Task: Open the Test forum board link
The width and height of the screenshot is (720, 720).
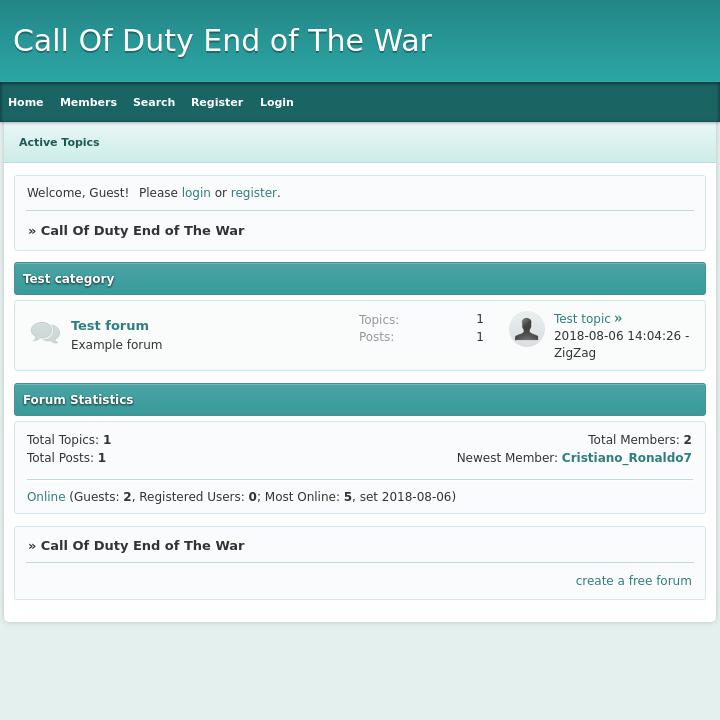Action: [x=110, y=325]
